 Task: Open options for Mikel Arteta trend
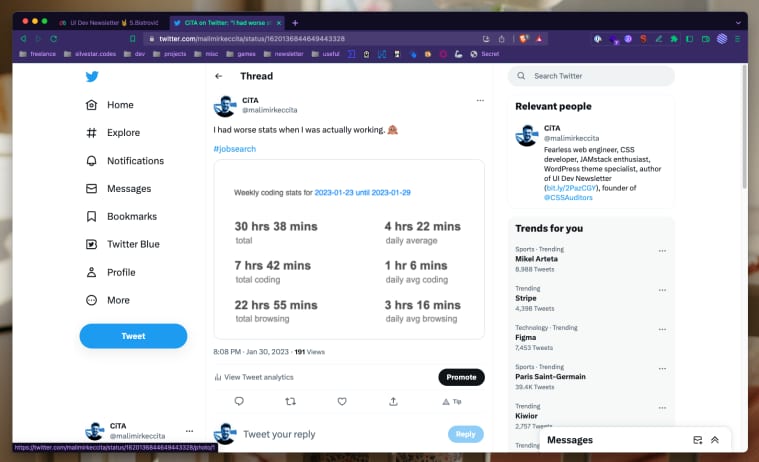pyautogui.click(x=662, y=251)
